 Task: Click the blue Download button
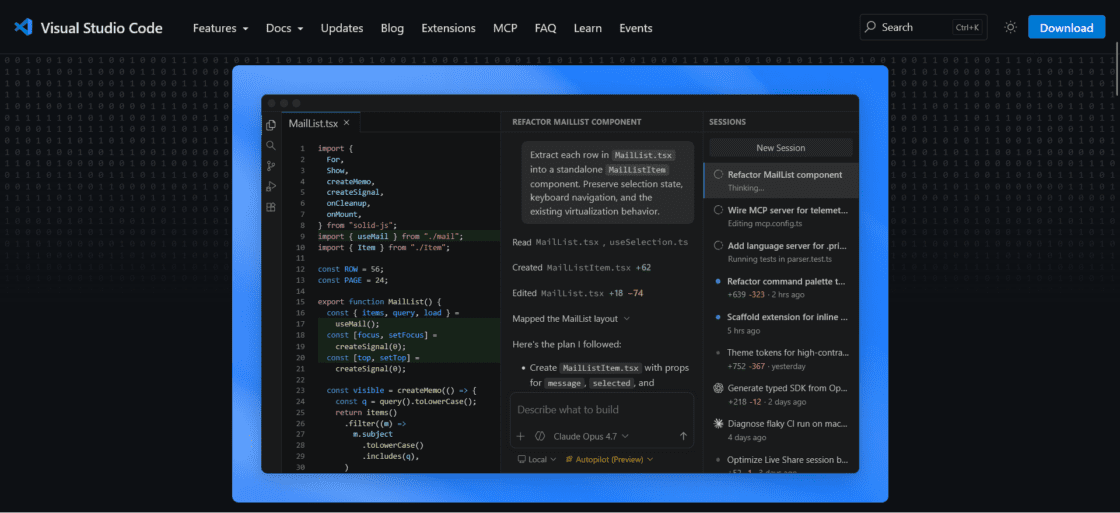(1066, 27)
